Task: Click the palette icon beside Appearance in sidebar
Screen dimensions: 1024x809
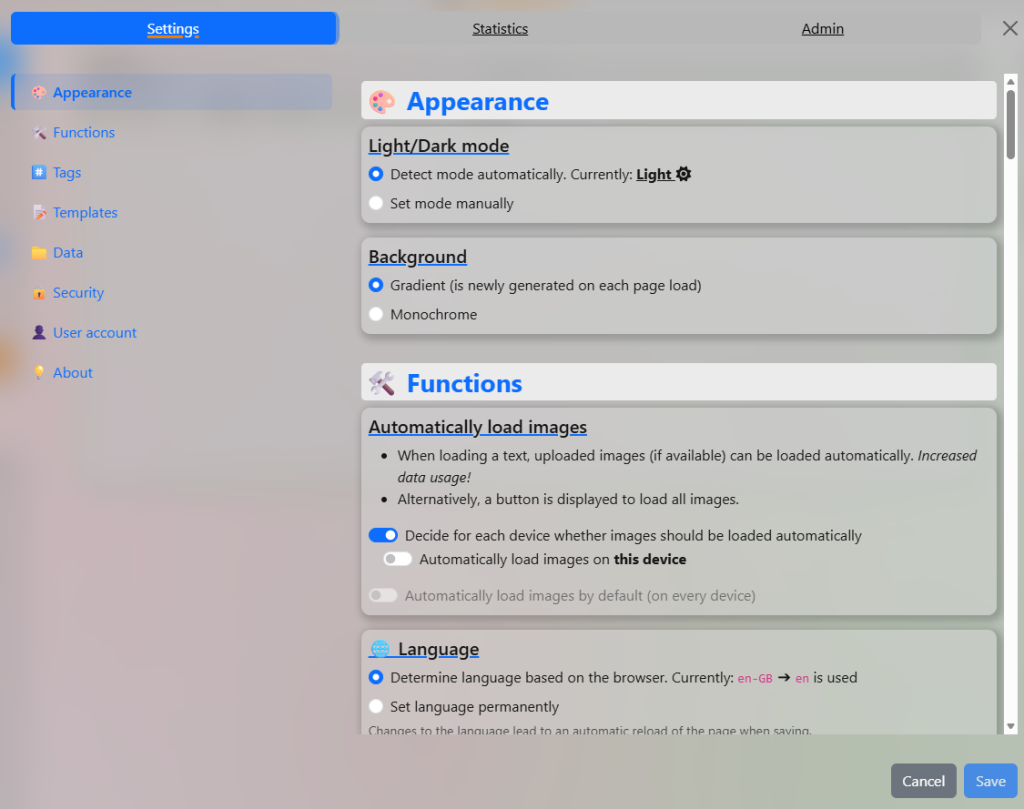Action: tap(39, 93)
